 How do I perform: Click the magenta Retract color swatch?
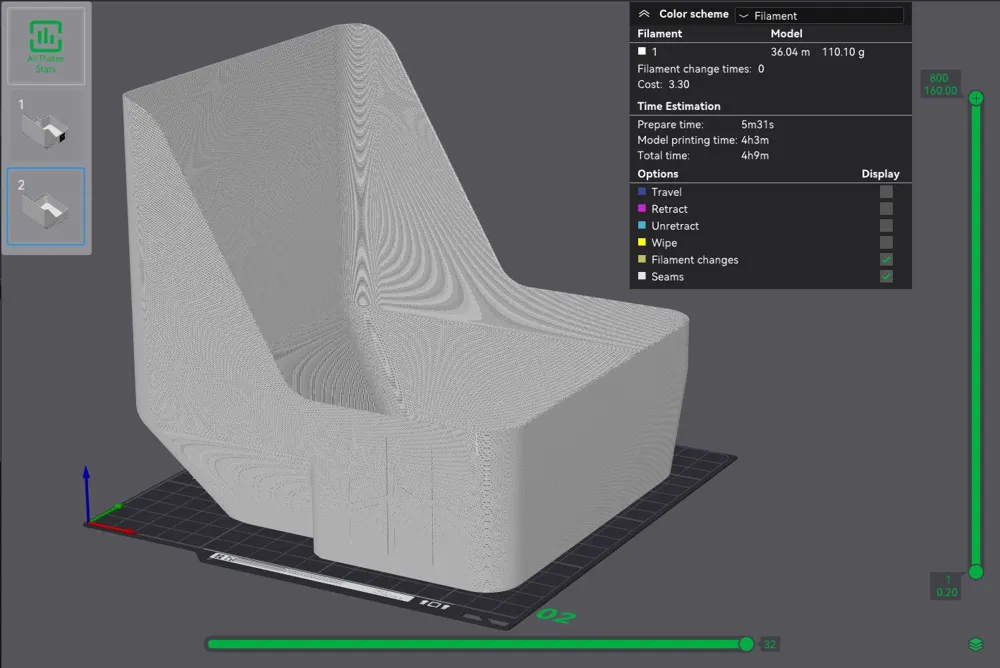click(642, 208)
